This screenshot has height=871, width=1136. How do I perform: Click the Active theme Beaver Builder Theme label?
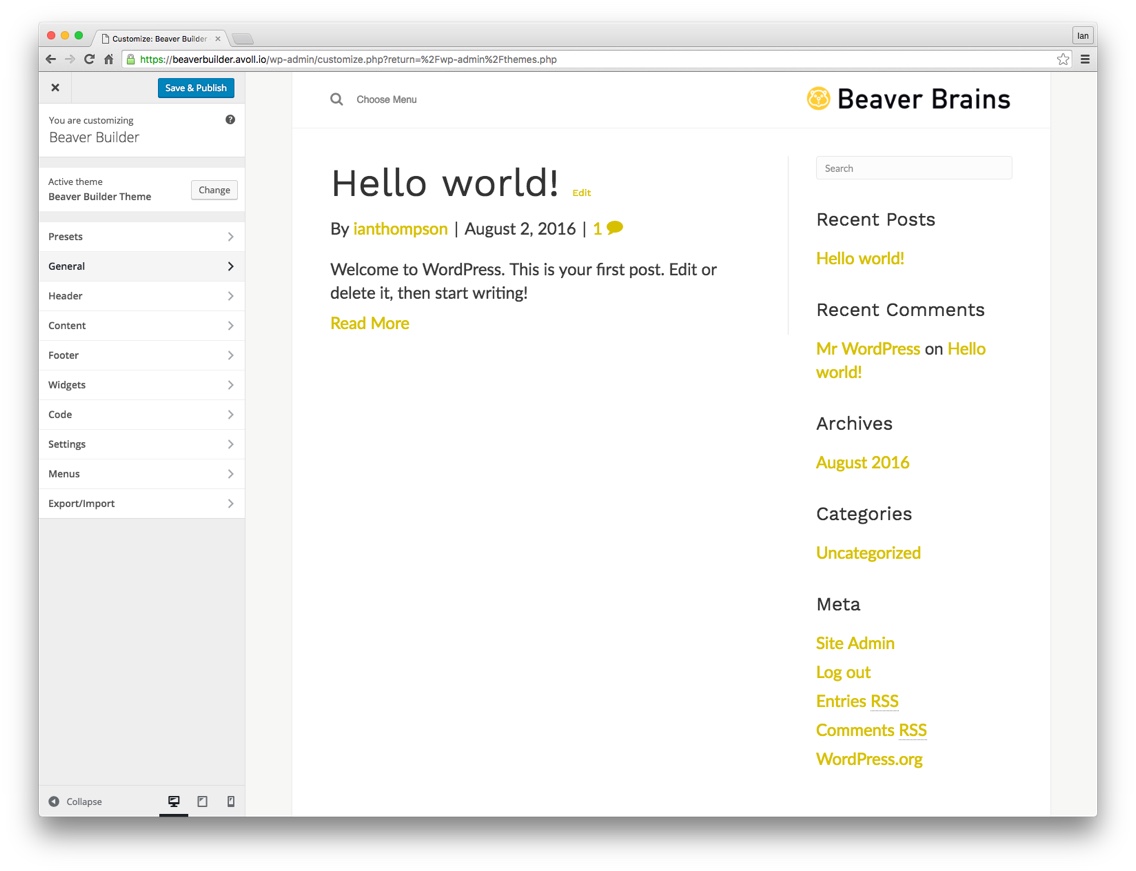[100, 189]
